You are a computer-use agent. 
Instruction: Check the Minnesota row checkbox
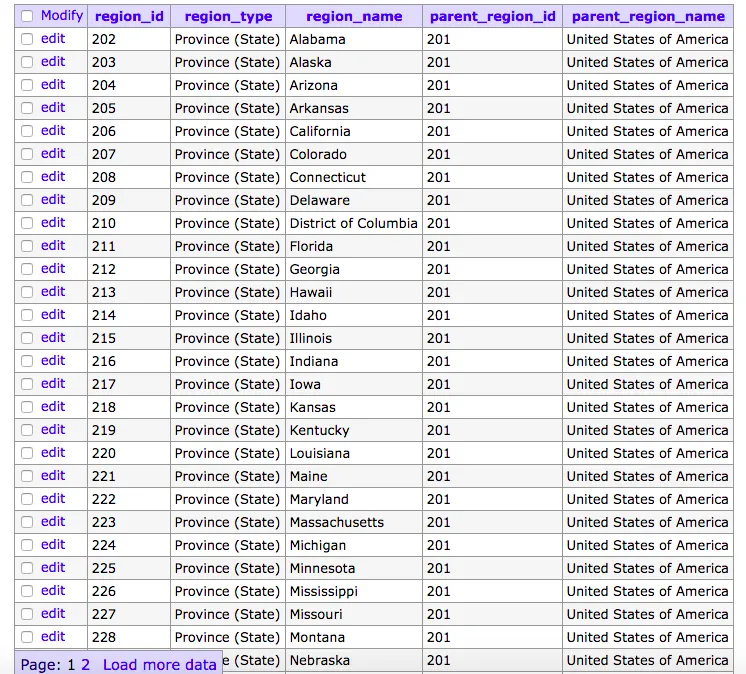point(27,568)
